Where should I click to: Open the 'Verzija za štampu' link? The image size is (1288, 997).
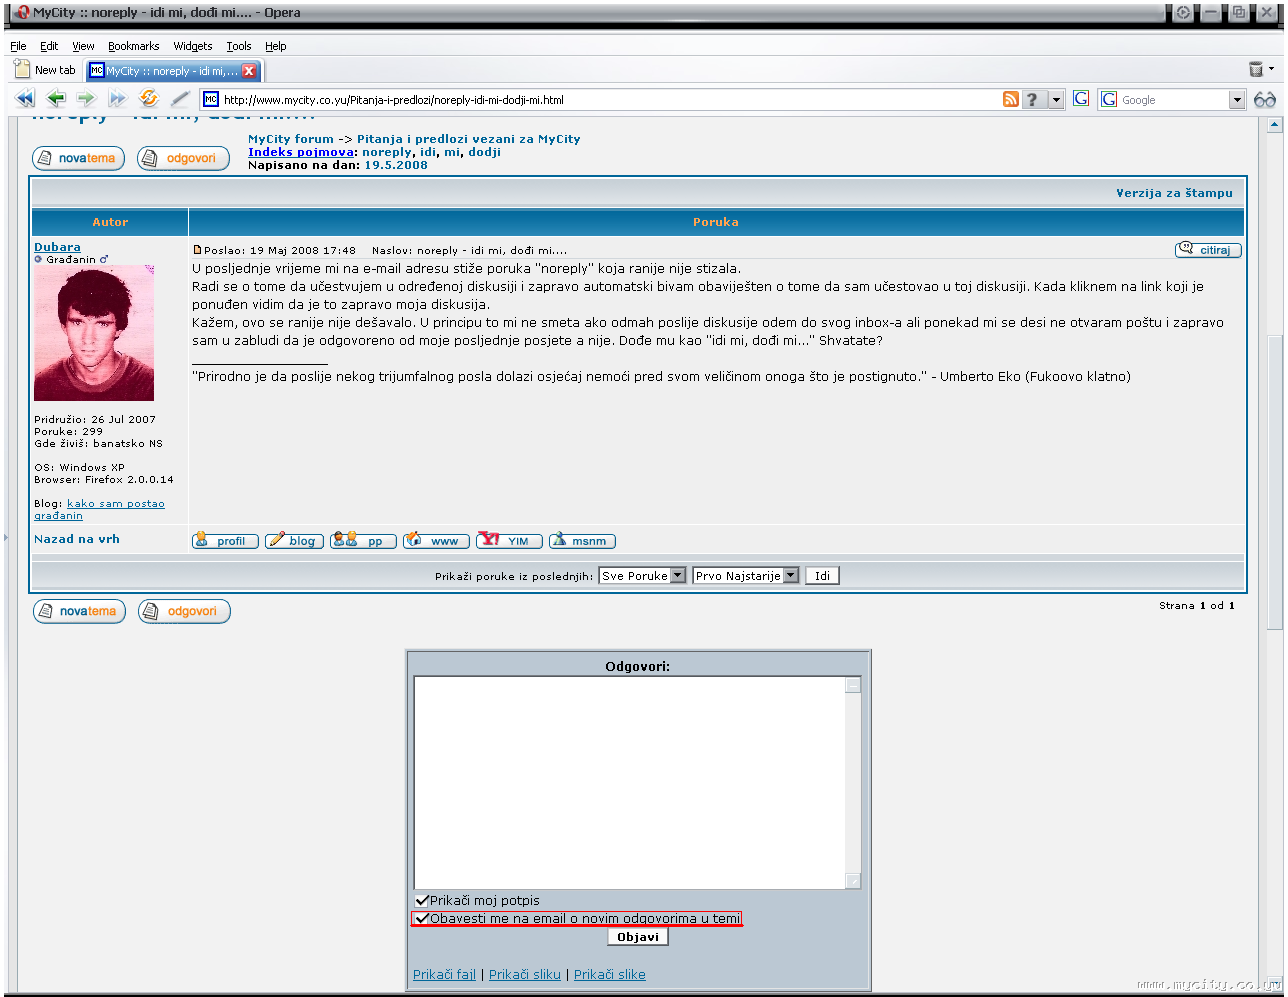[x=1175, y=193]
